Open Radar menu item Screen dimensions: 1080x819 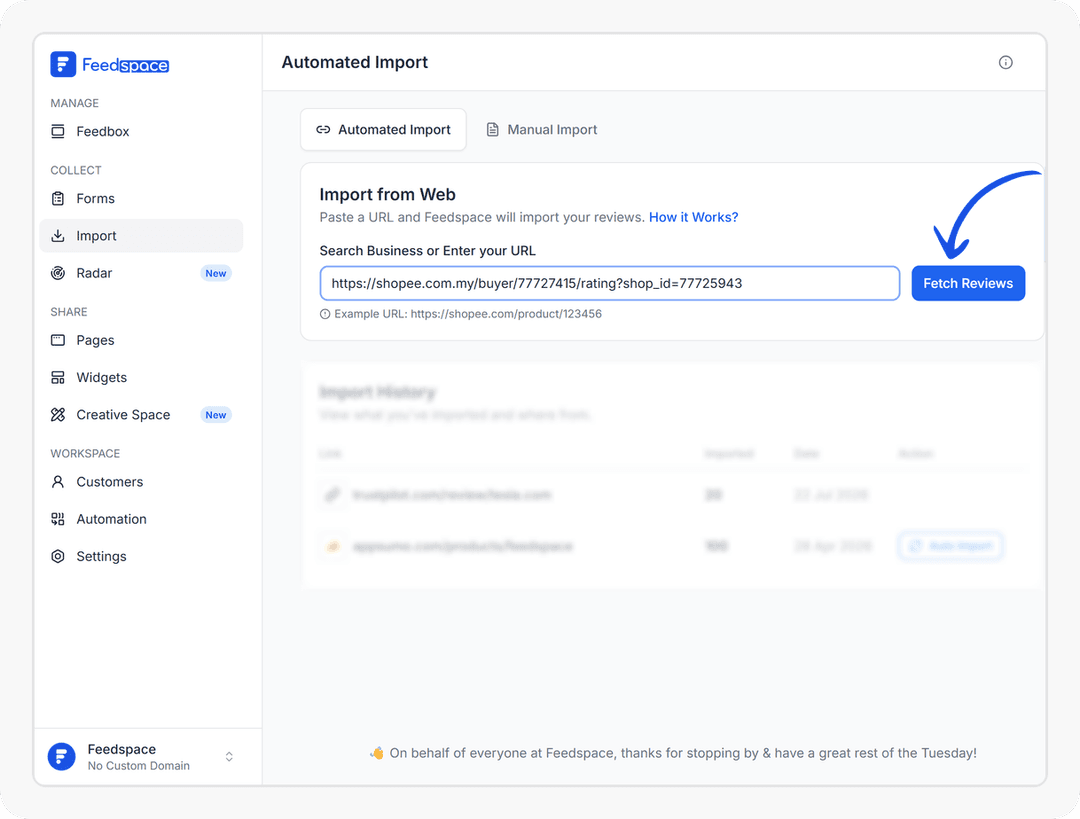(141, 273)
